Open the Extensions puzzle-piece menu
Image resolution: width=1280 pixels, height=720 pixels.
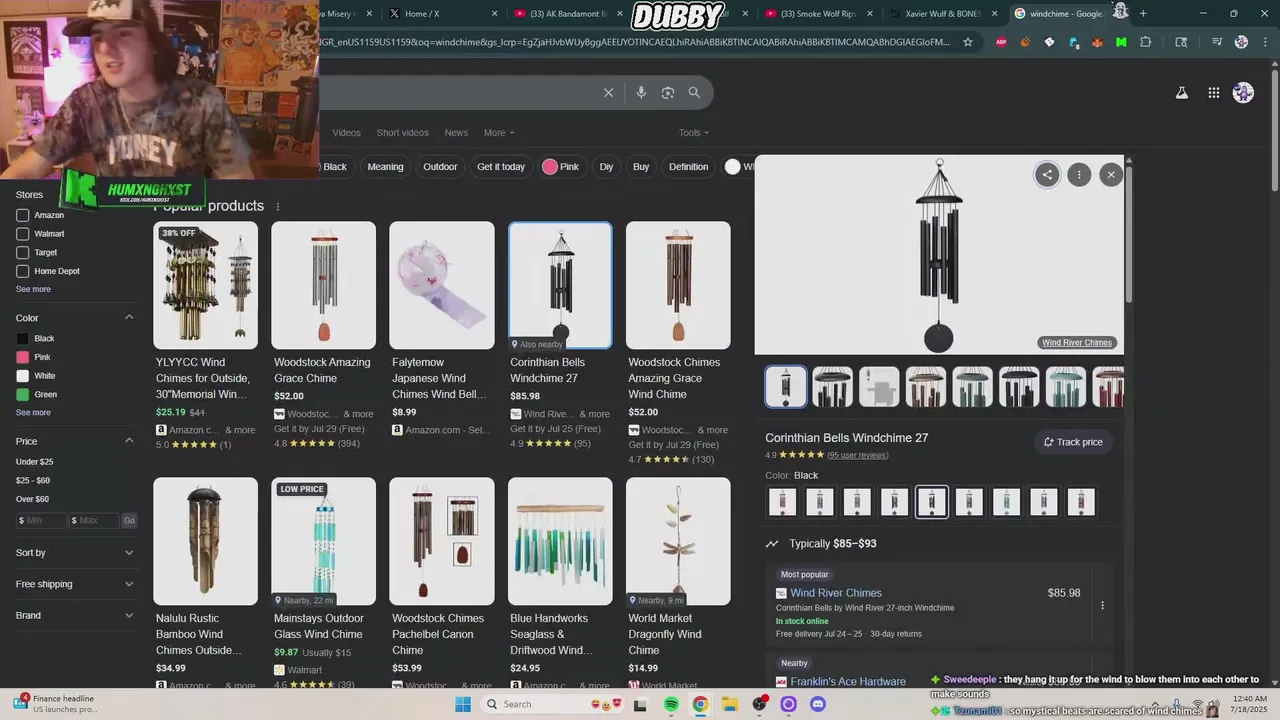pos(1146,42)
